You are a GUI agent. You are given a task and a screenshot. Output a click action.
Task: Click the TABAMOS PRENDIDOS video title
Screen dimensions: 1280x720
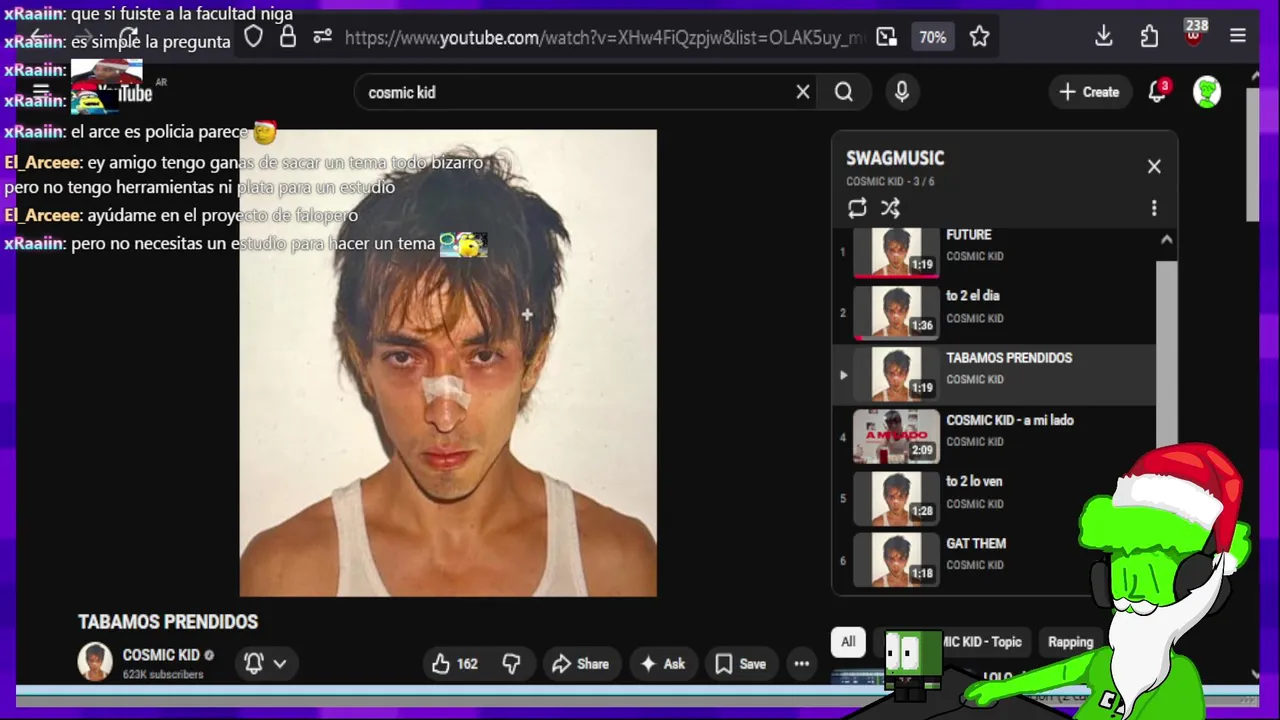[168, 622]
